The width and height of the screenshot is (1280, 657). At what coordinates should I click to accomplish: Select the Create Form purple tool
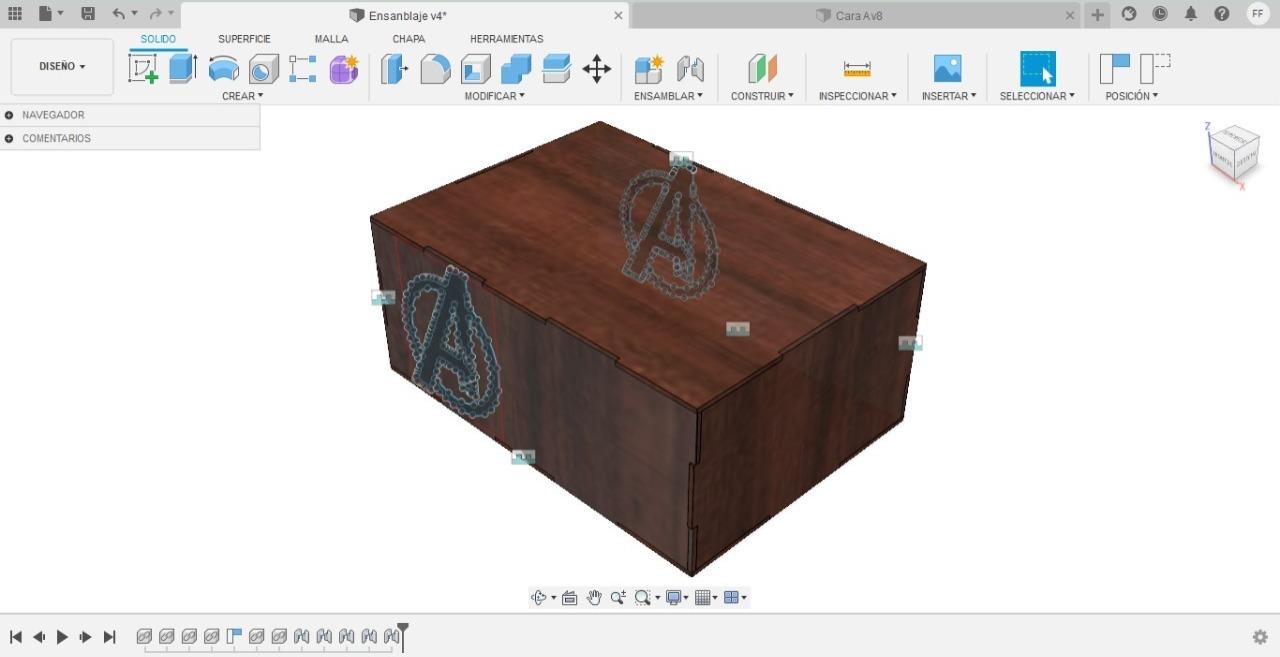click(343, 68)
